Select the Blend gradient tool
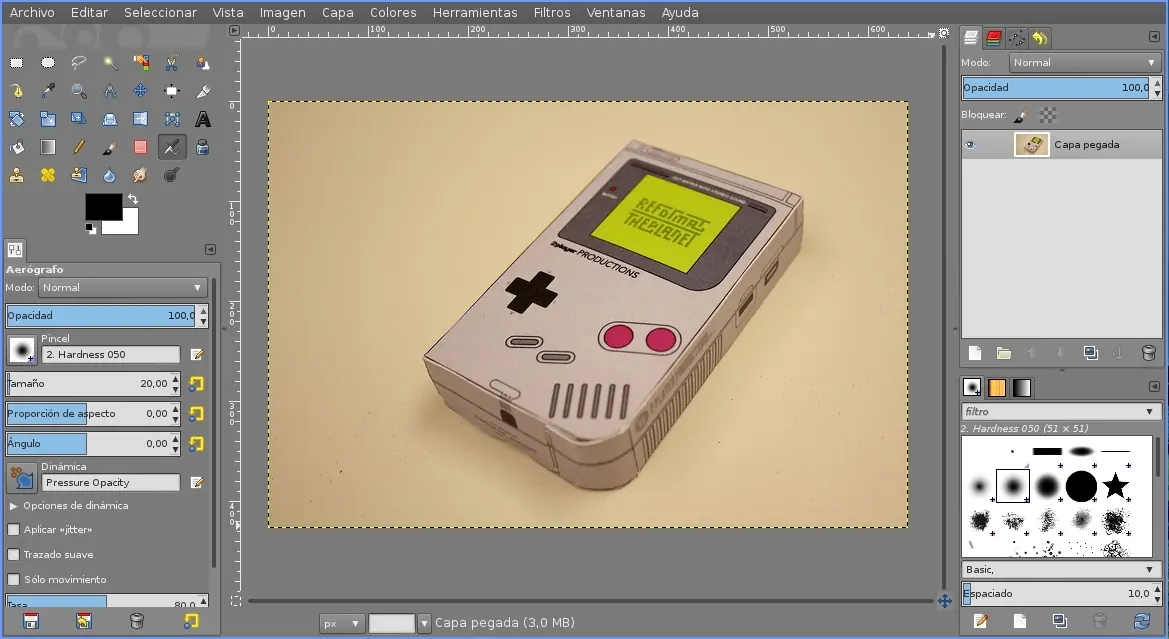Viewport: 1169px width, 639px height. click(x=48, y=147)
